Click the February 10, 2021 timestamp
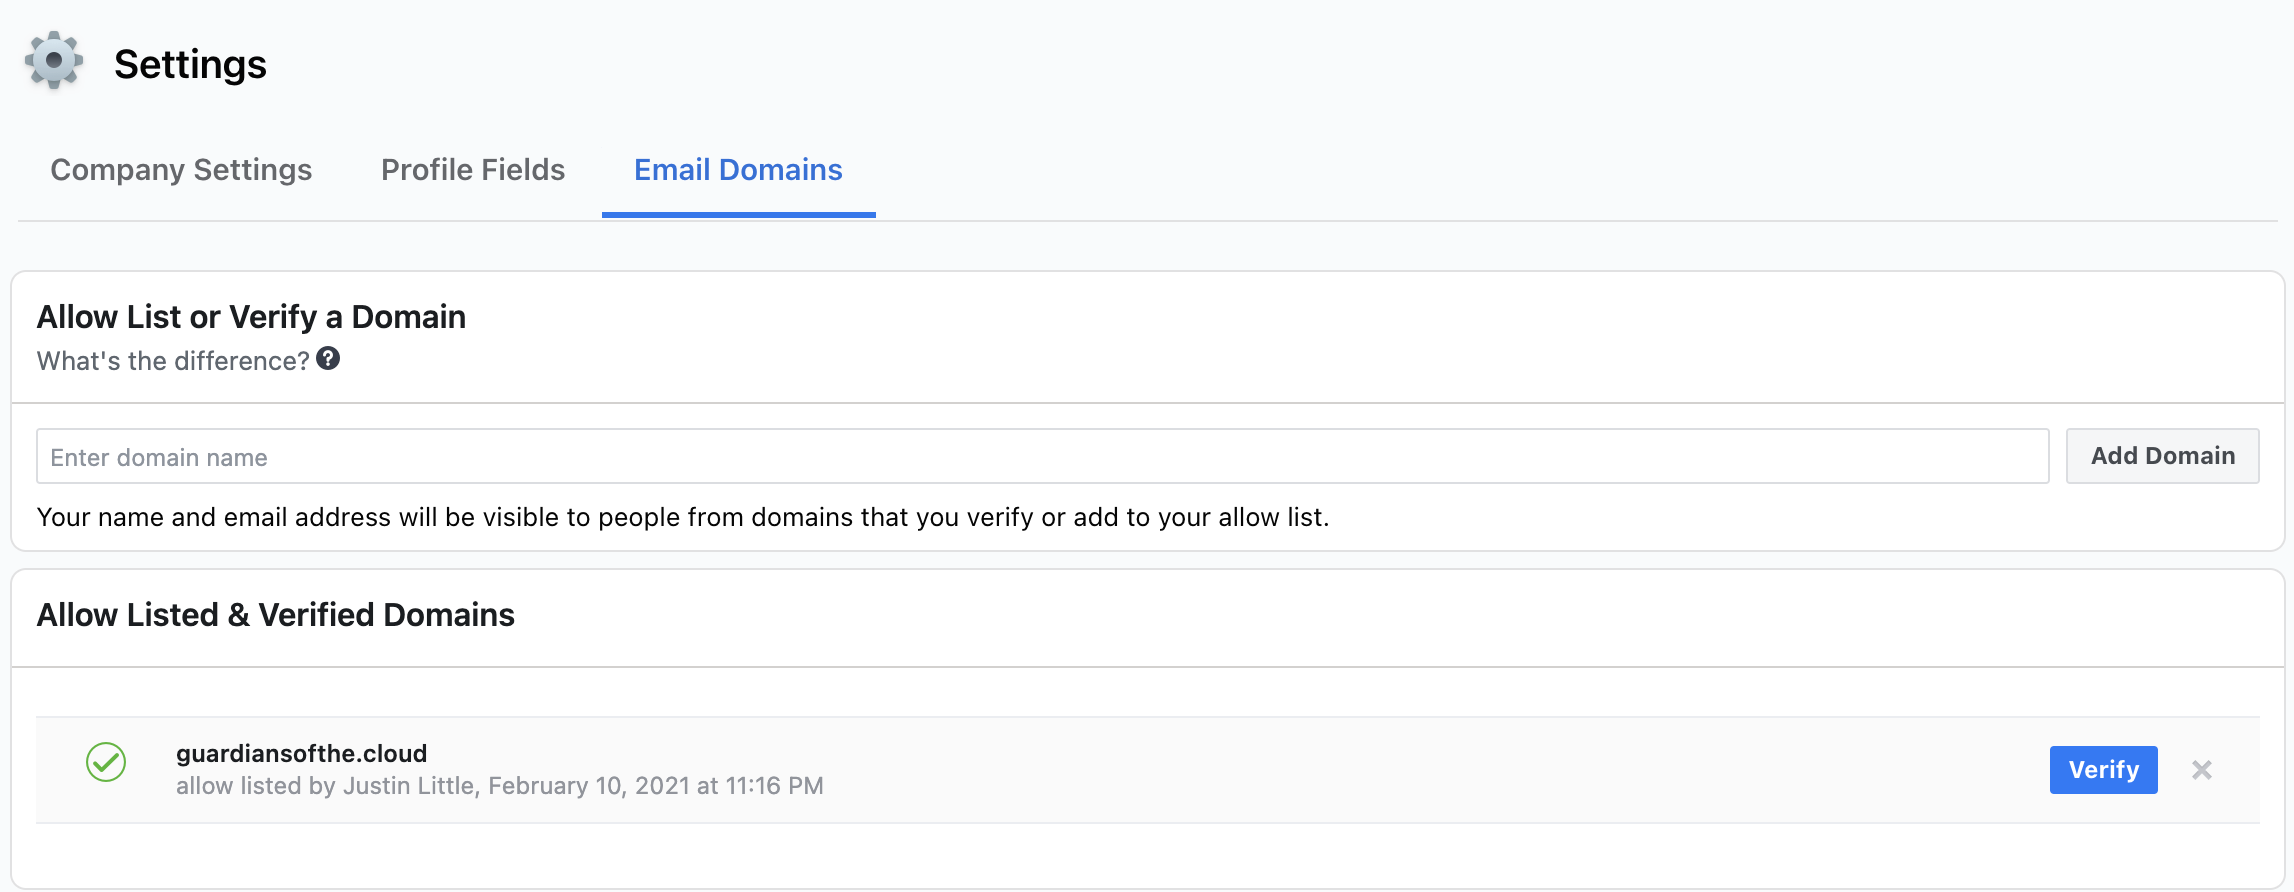The image size is (2294, 892). 655,786
